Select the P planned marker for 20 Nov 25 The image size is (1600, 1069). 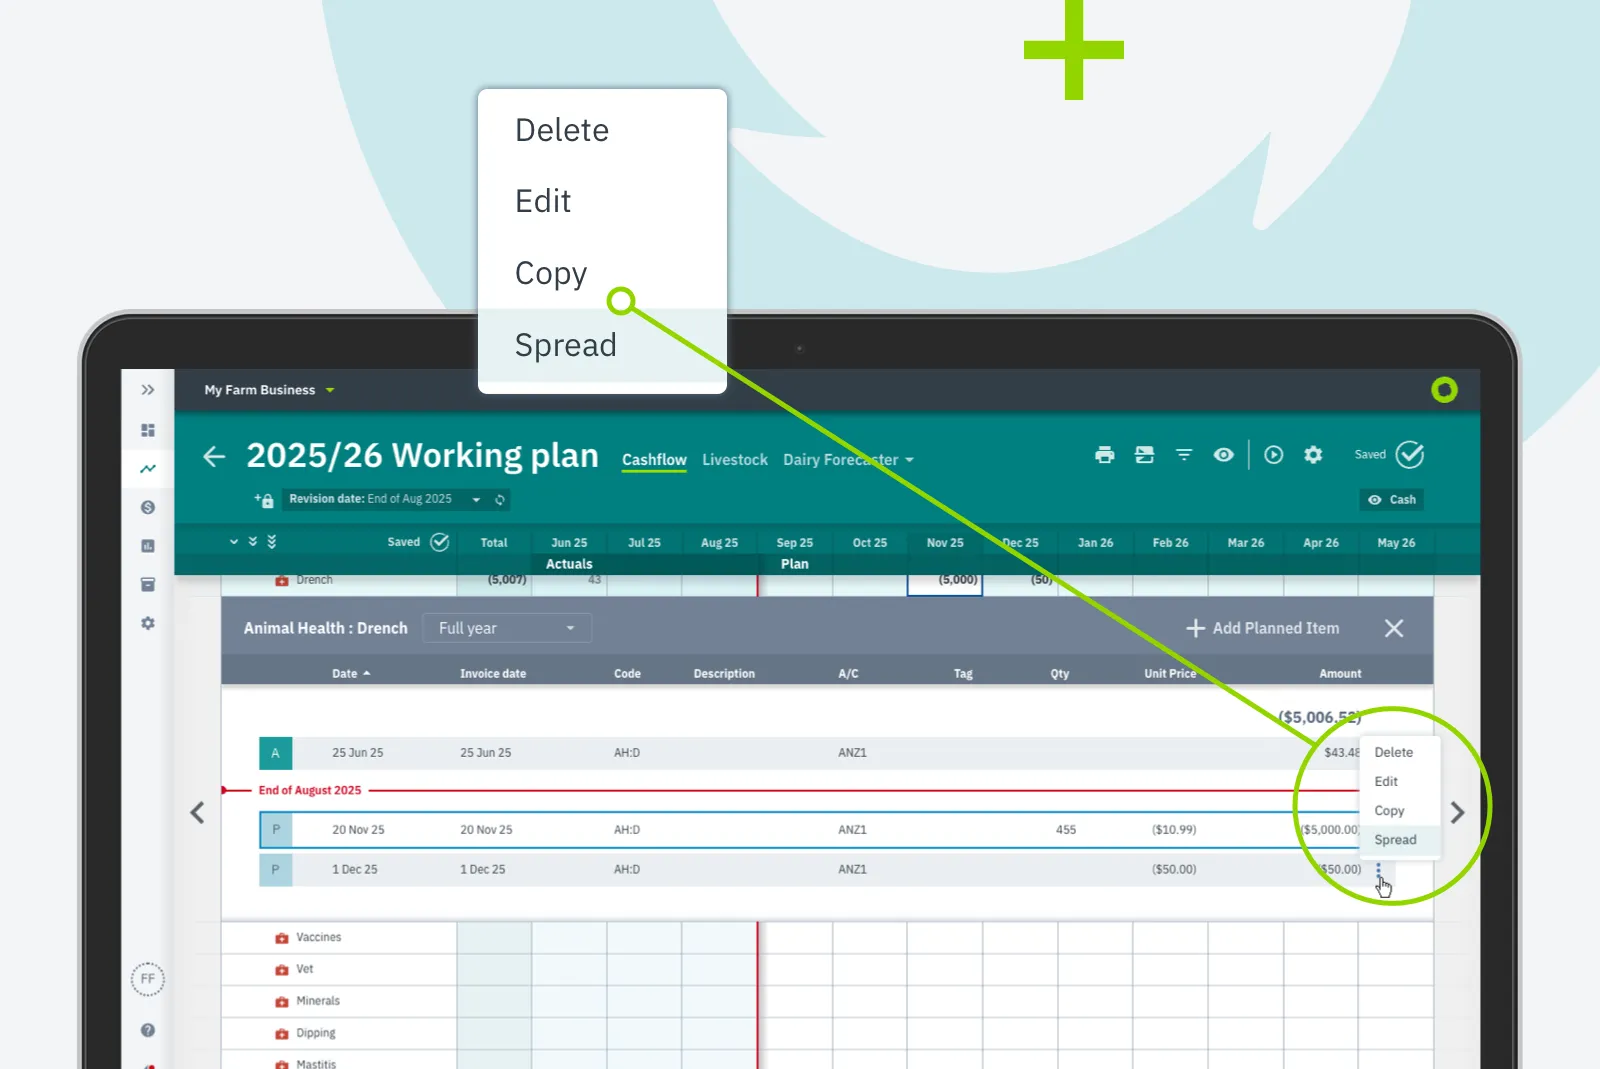pos(276,830)
